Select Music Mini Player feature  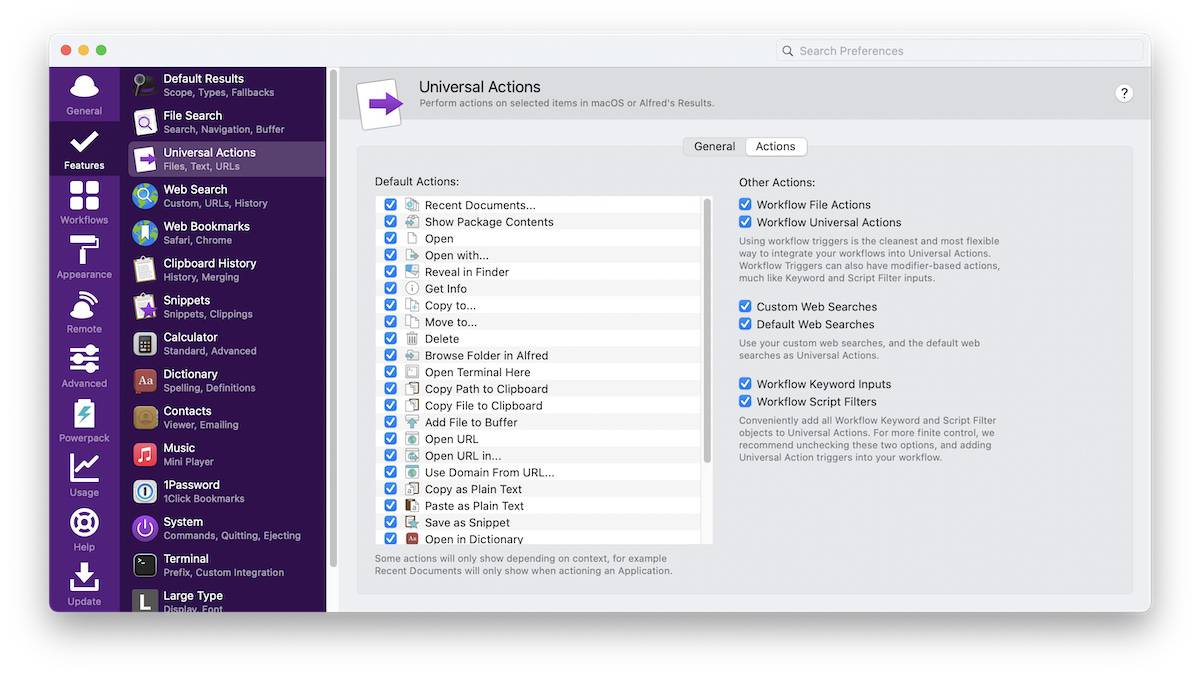226,455
